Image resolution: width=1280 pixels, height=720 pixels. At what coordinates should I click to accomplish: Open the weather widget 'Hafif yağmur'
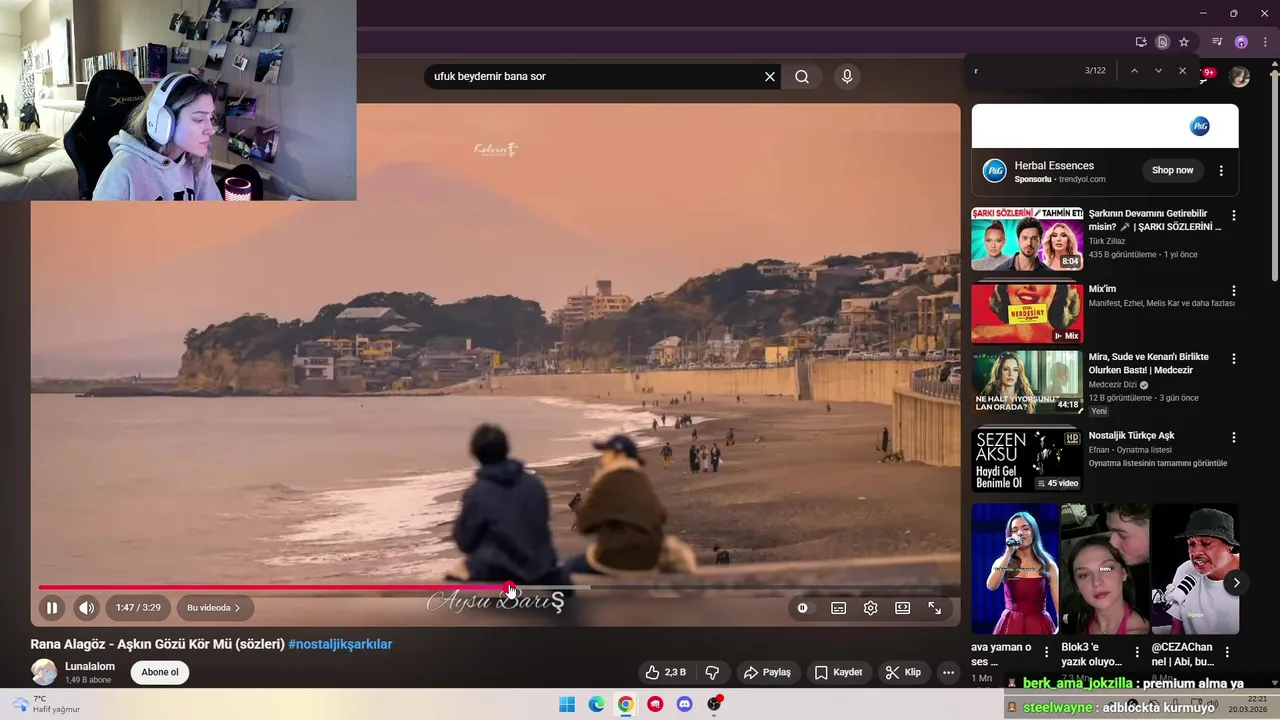[x=46, y=704]
